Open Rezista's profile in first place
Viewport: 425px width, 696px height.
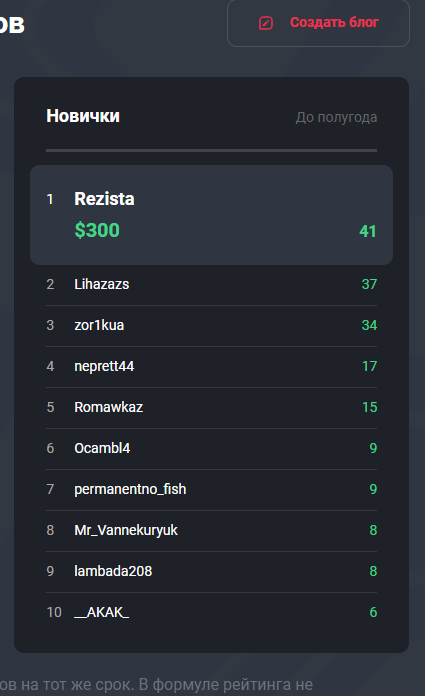(104, 199)
